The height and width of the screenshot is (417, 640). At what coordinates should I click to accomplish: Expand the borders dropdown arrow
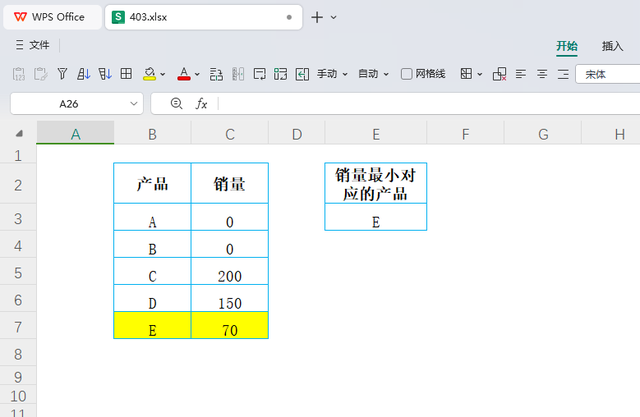(480, 74)
